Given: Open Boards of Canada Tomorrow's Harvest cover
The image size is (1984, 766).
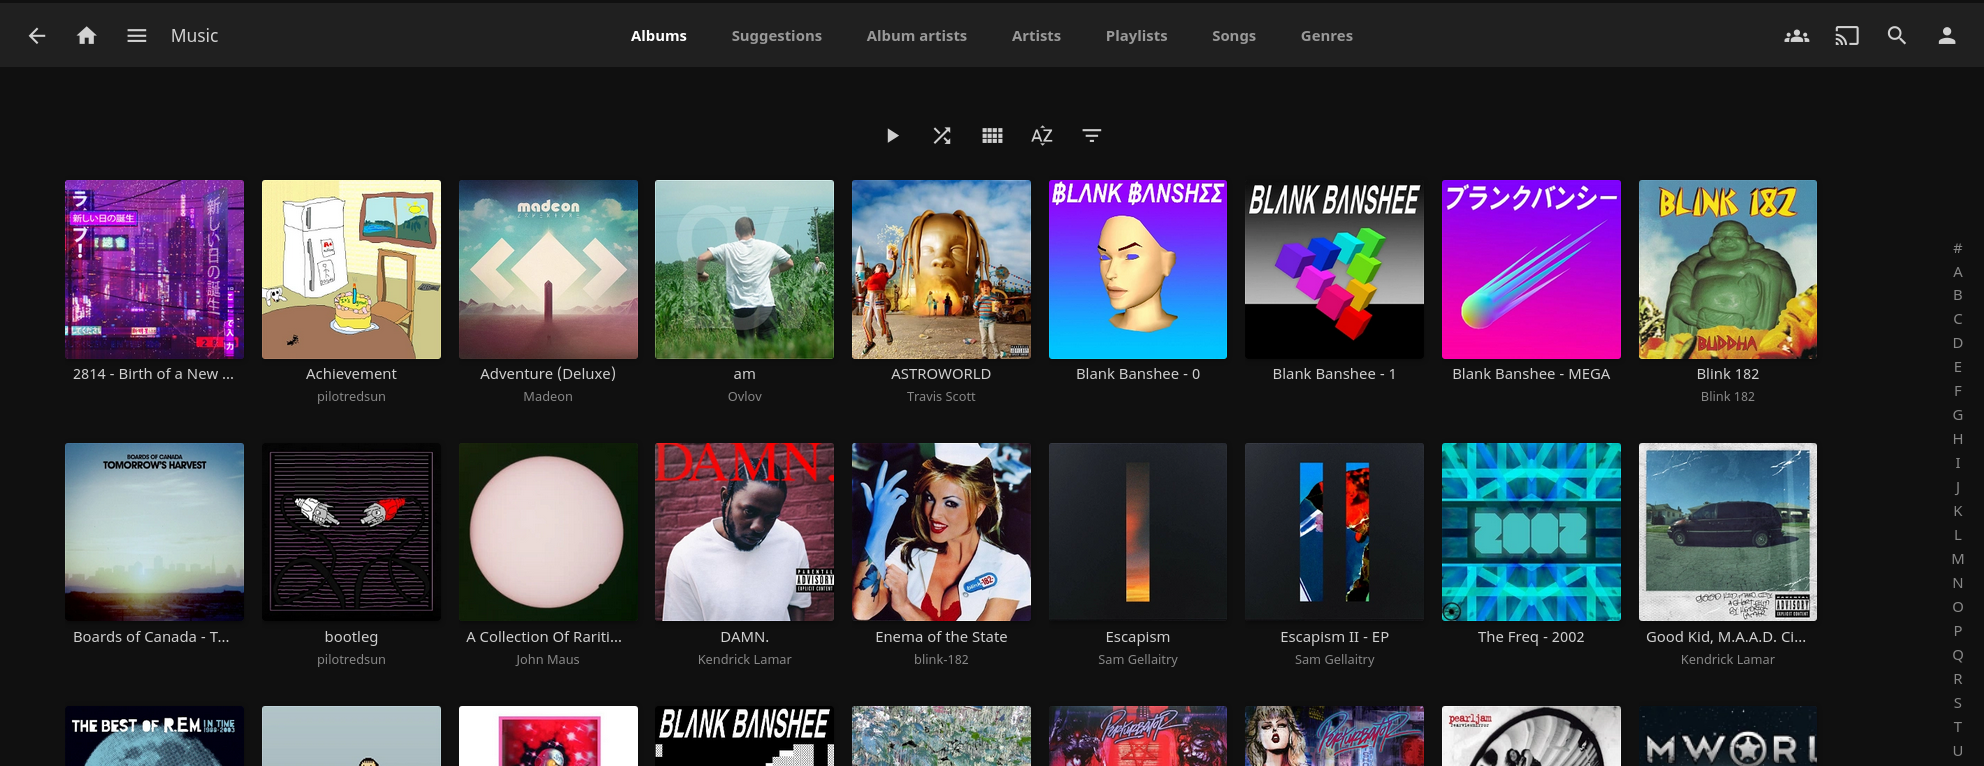Looking at the screenshot, I should point(154,532).
